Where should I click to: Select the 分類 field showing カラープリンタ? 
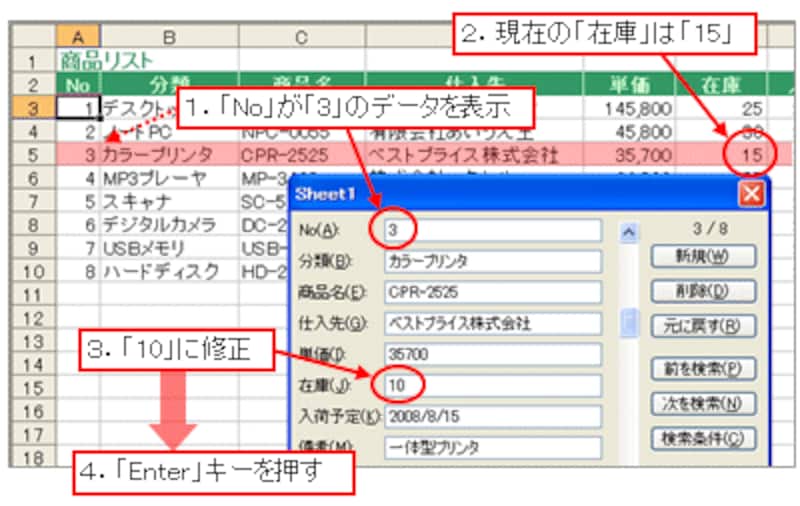(x=492, y=261)
